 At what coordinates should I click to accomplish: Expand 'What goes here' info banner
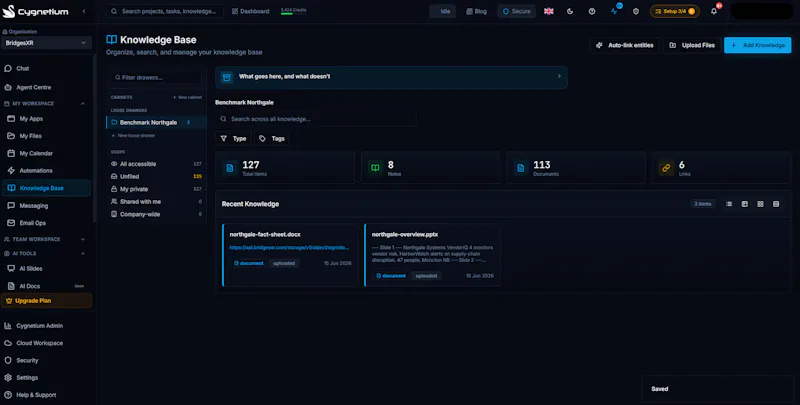pos(391,77)
